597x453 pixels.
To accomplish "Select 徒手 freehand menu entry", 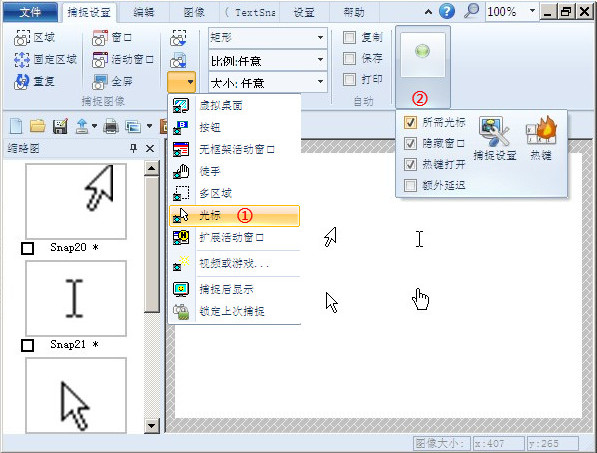I will tap(235, 171).
